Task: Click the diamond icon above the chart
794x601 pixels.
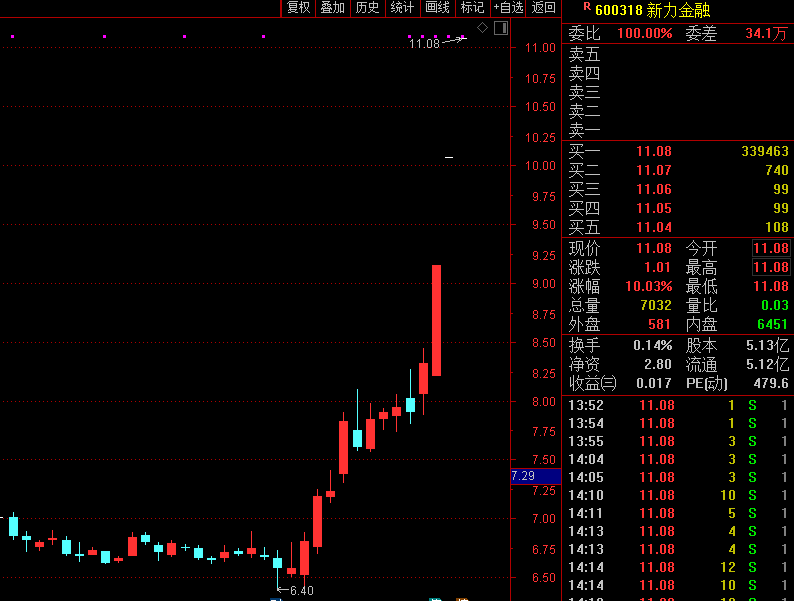Action: [x=483, y=28]
